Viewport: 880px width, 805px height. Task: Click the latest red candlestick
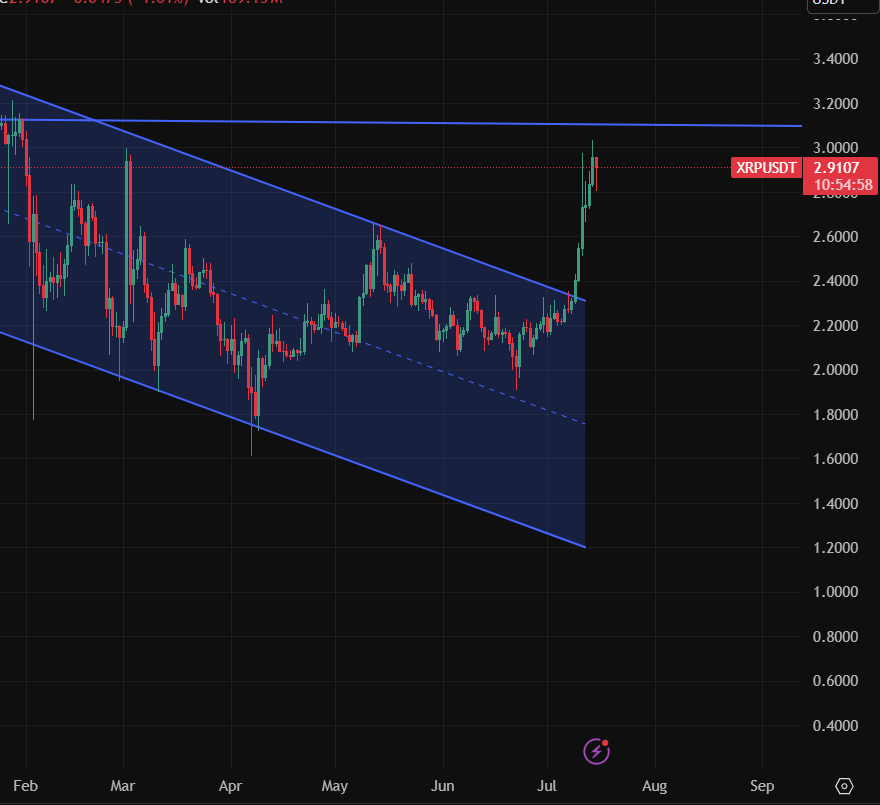click(596, 173)
